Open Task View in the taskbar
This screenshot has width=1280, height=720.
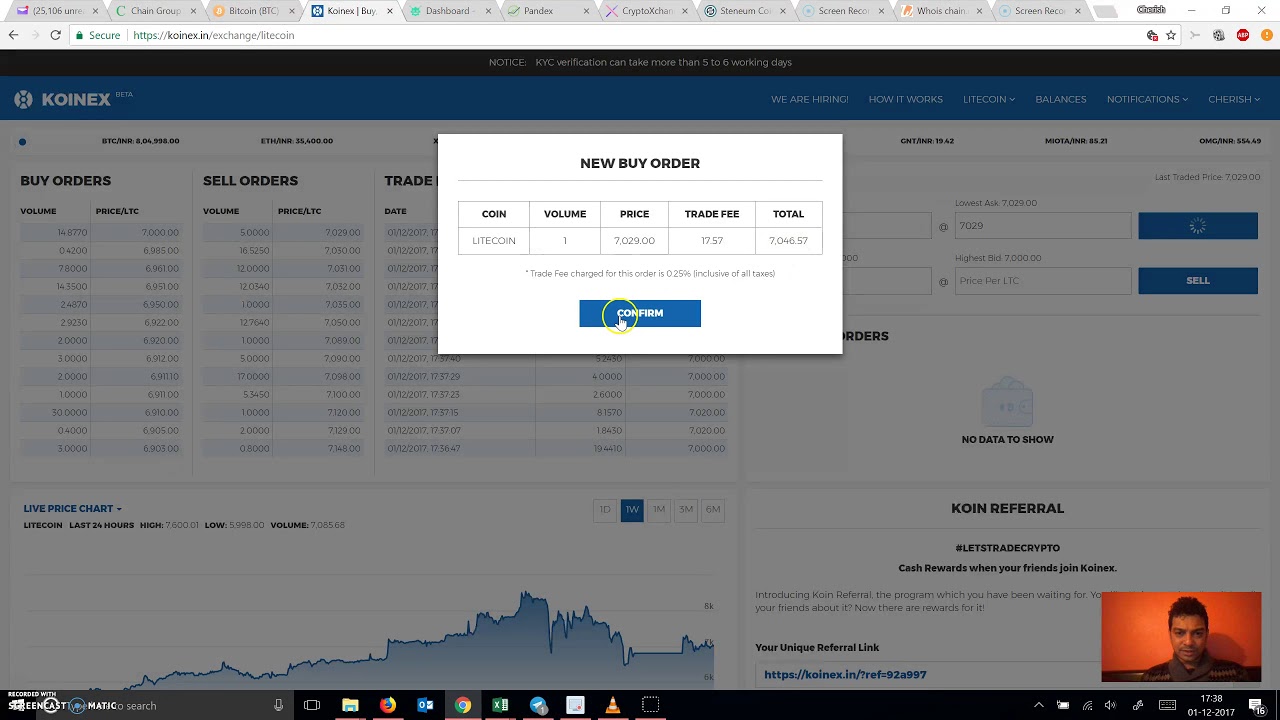tap(312, 706)
